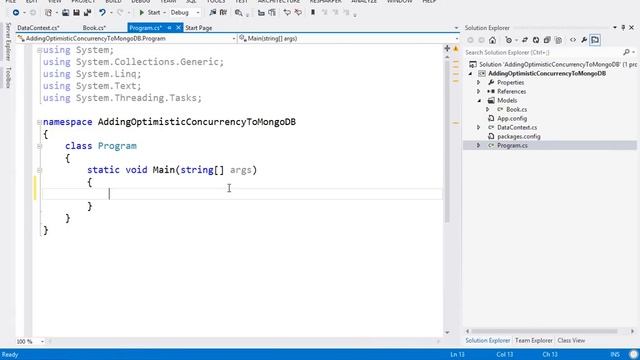
Task: Click the Redo toolbar icon
Action: point(120,13)
